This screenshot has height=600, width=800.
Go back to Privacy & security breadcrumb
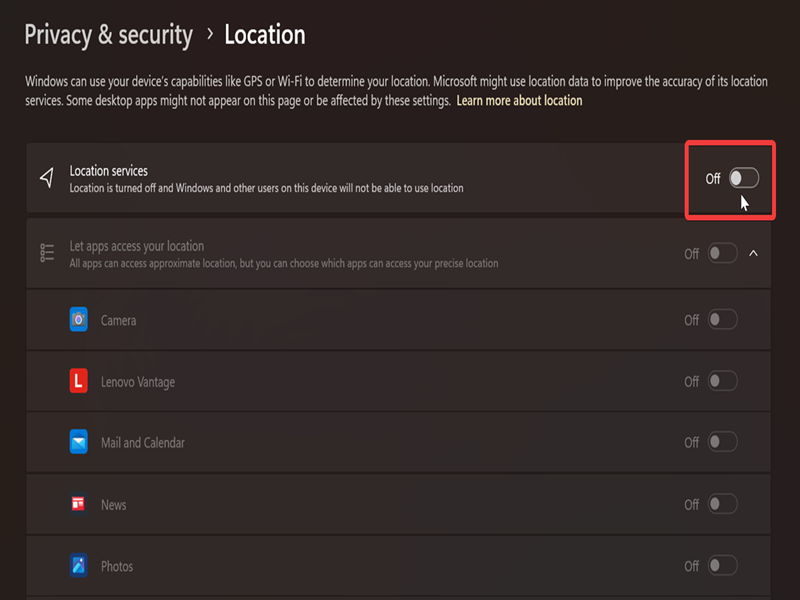tap(109, 35)
